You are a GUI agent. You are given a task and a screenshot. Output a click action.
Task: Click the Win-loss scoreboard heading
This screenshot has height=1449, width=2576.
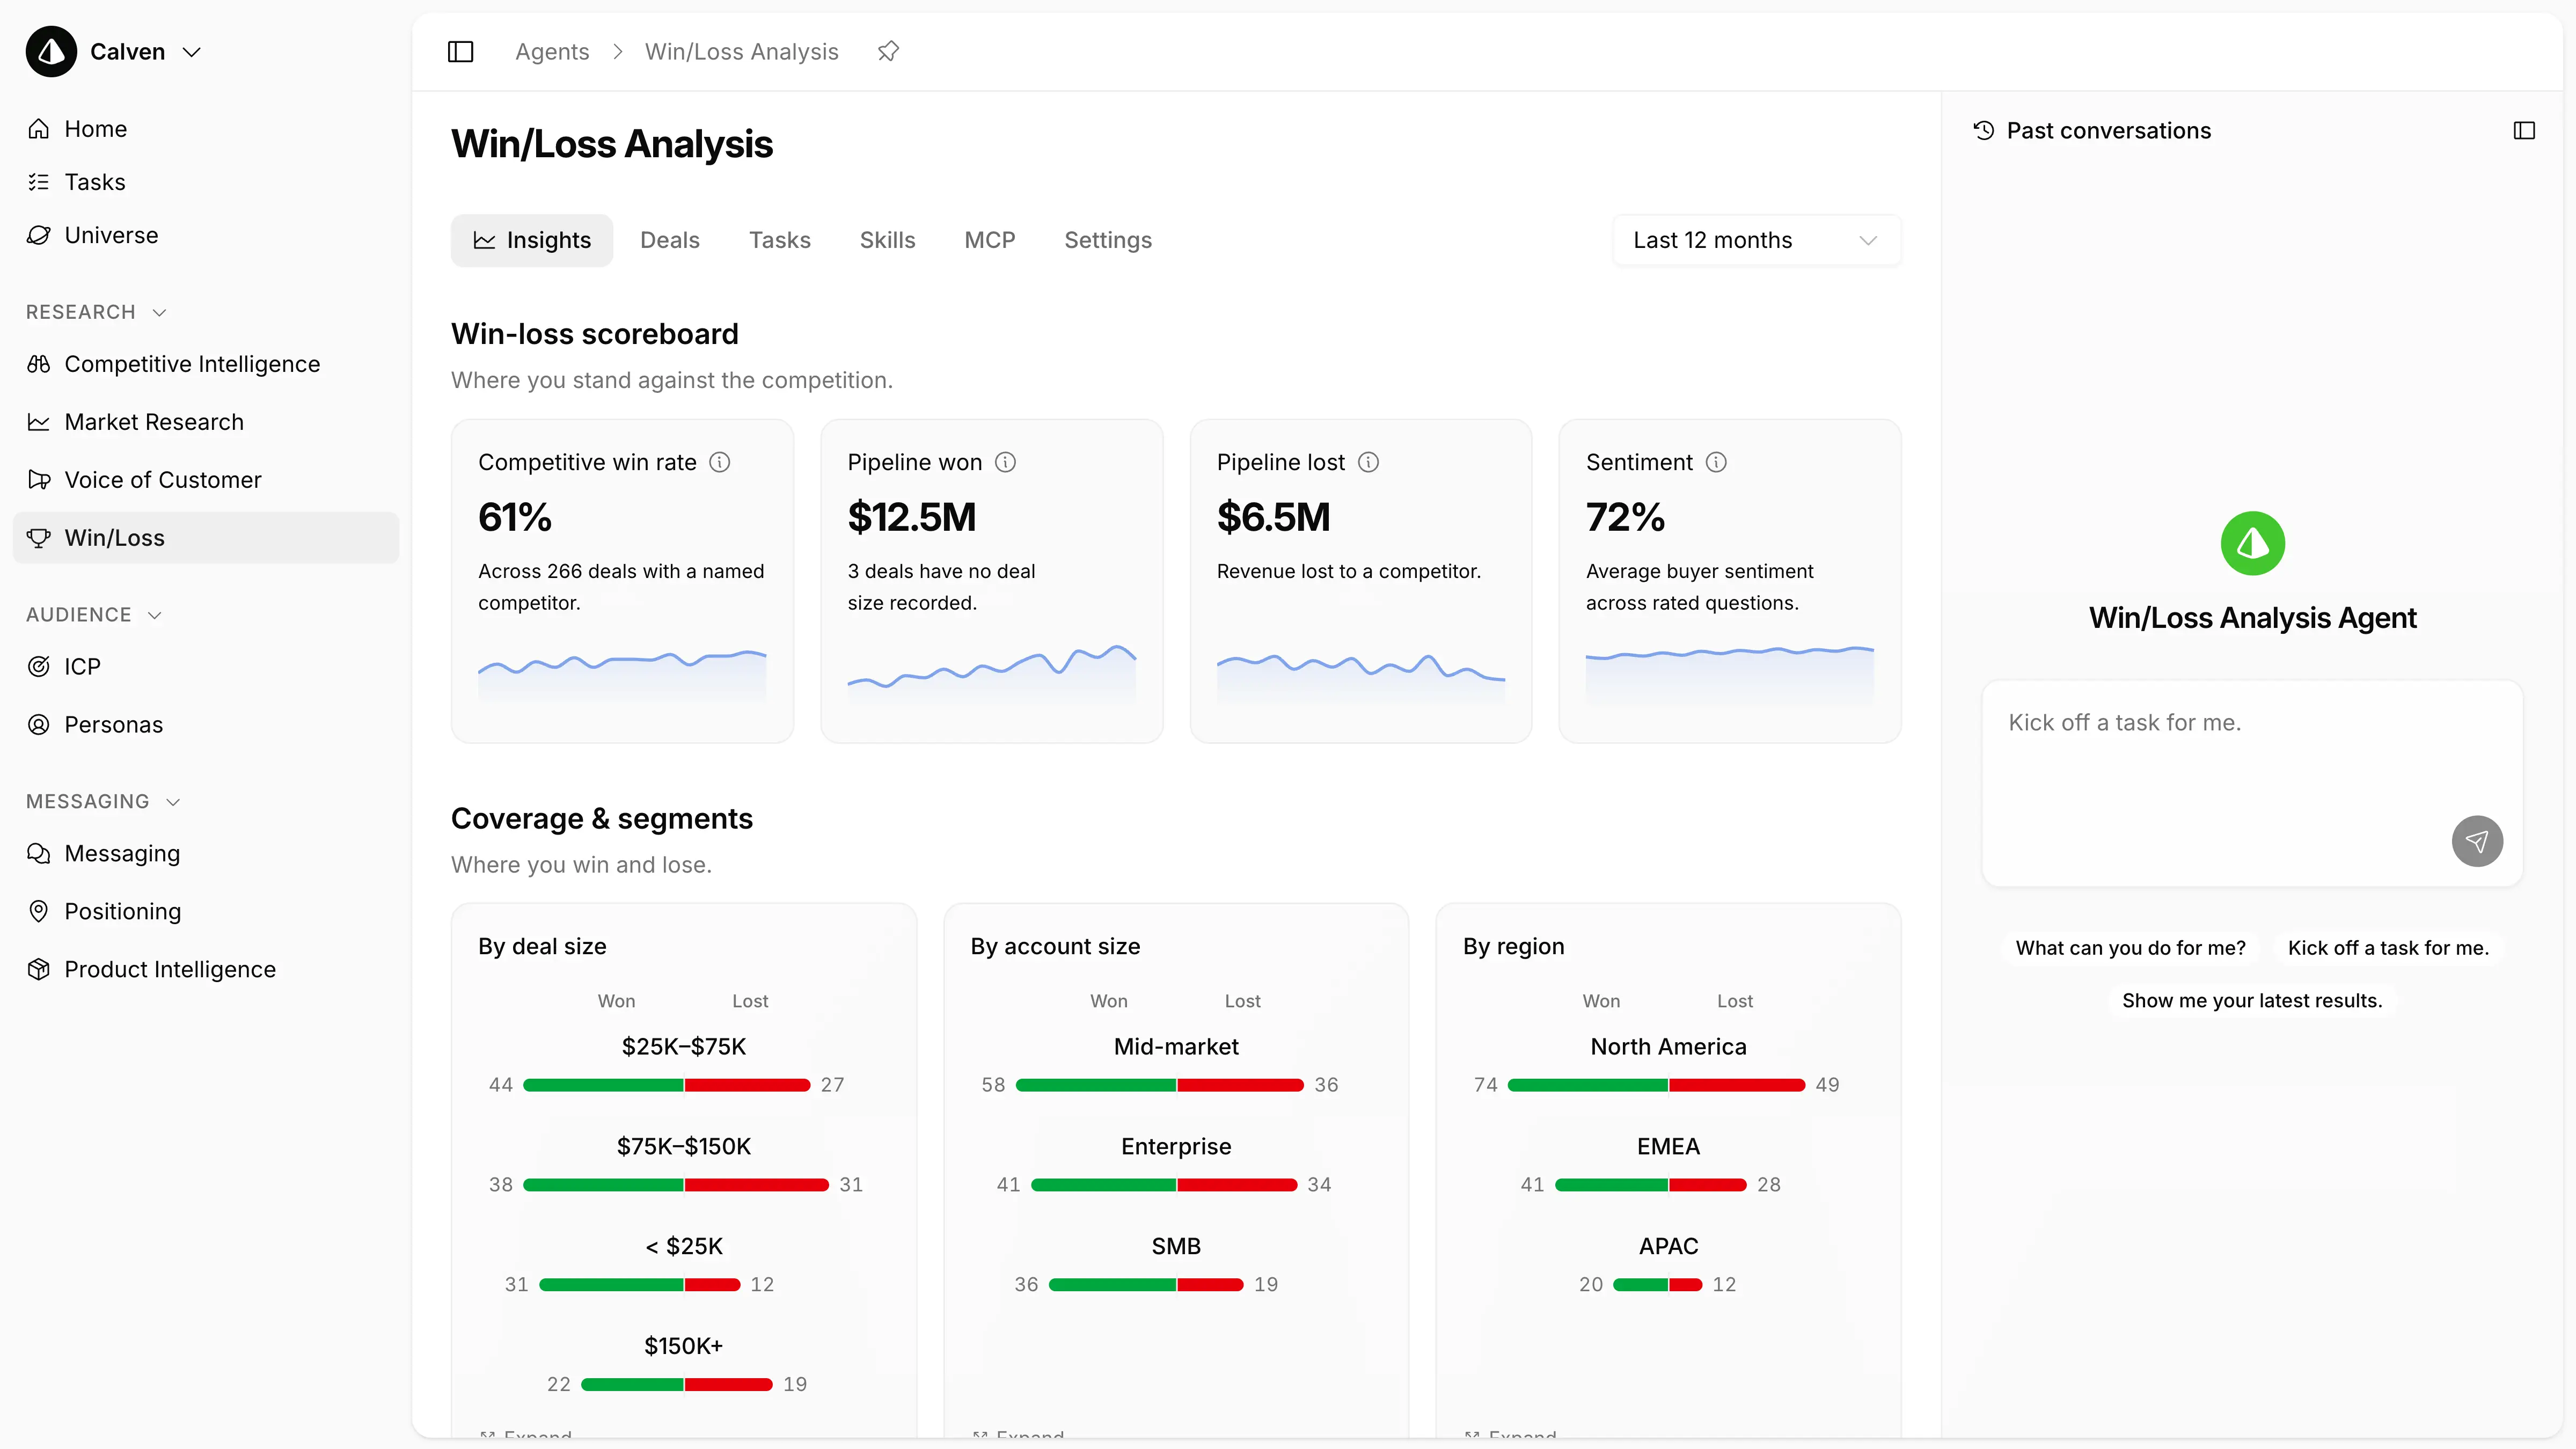(x=594, y=334)
